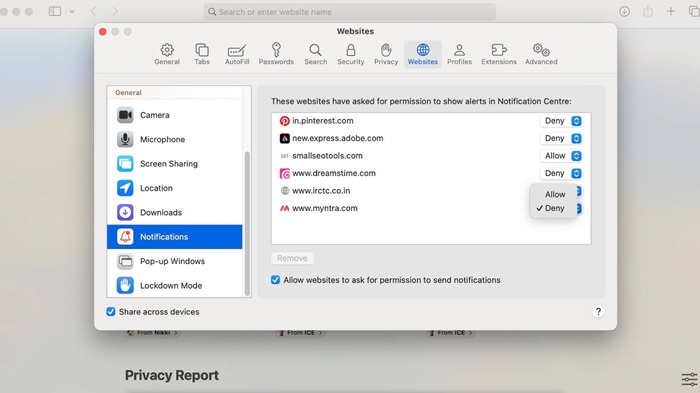The image size is (700, 393).
Task: Click the start page customize sliders icon
Action: click(x=689, y=379)
